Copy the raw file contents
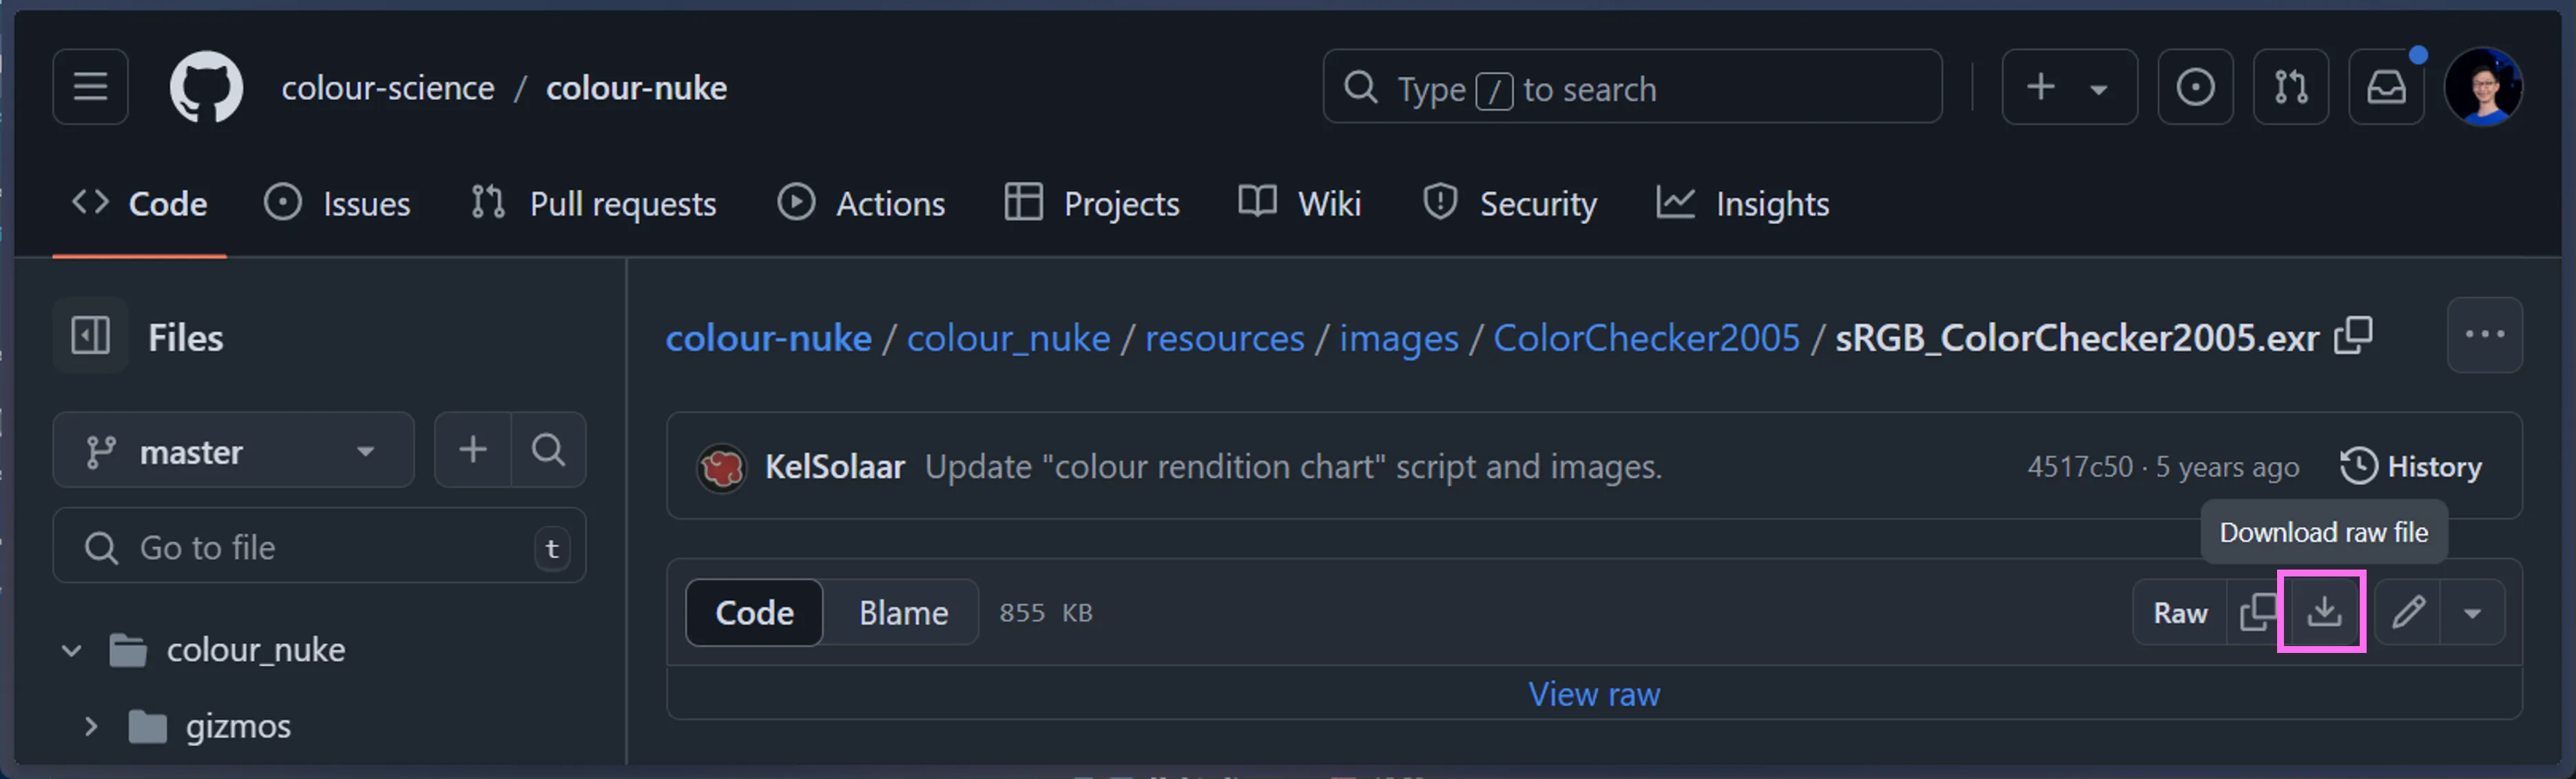 [x=2259, y=612]
